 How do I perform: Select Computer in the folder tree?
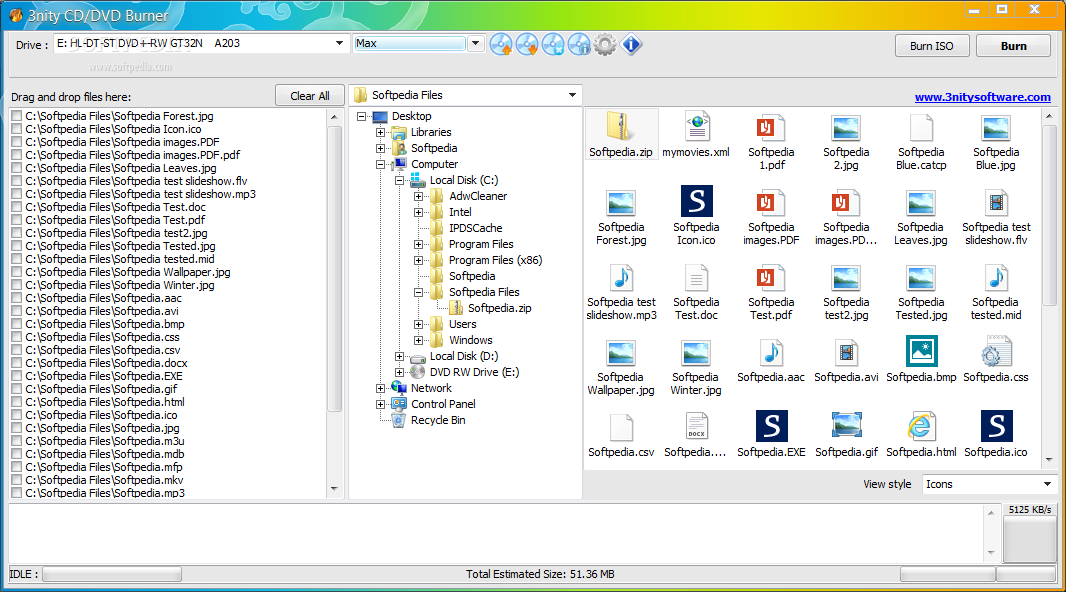[434, 164]
